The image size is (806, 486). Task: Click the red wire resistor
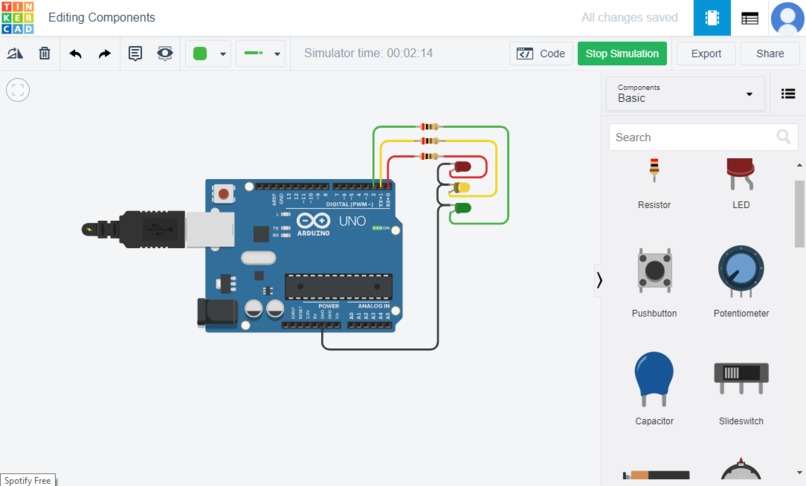tap(430, 156)
